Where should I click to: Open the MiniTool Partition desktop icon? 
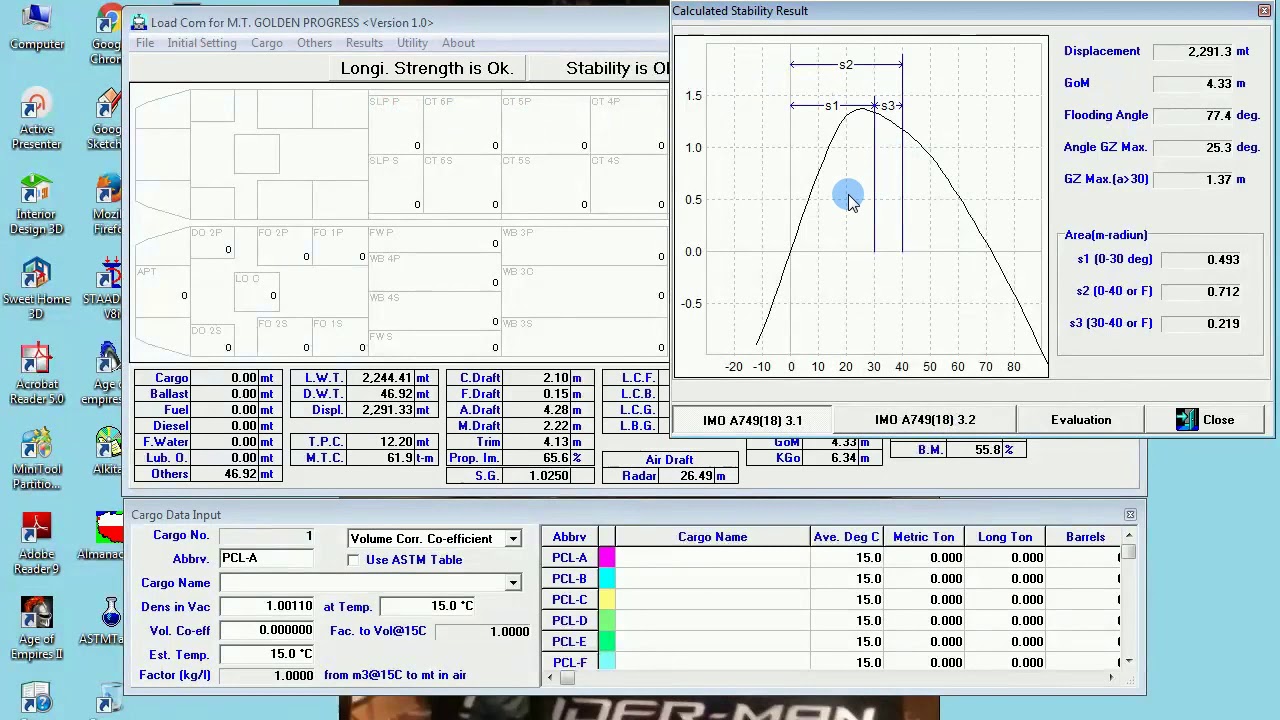click(x=37, y=462)
